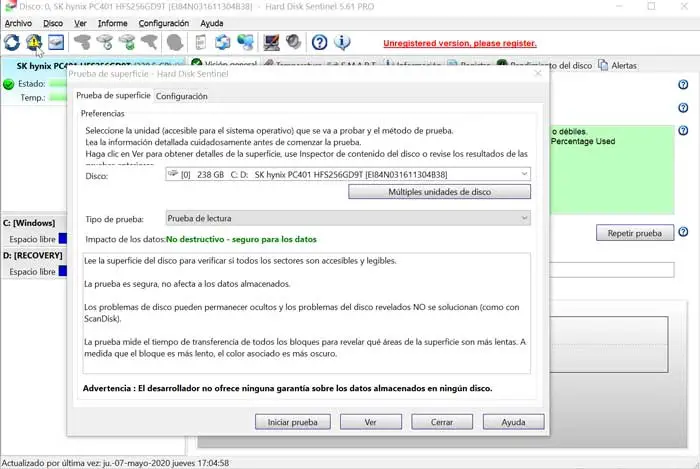700x469 pixels.
Task: Select the Prueba de superficie dialog tab
Action: coord(113,95)
